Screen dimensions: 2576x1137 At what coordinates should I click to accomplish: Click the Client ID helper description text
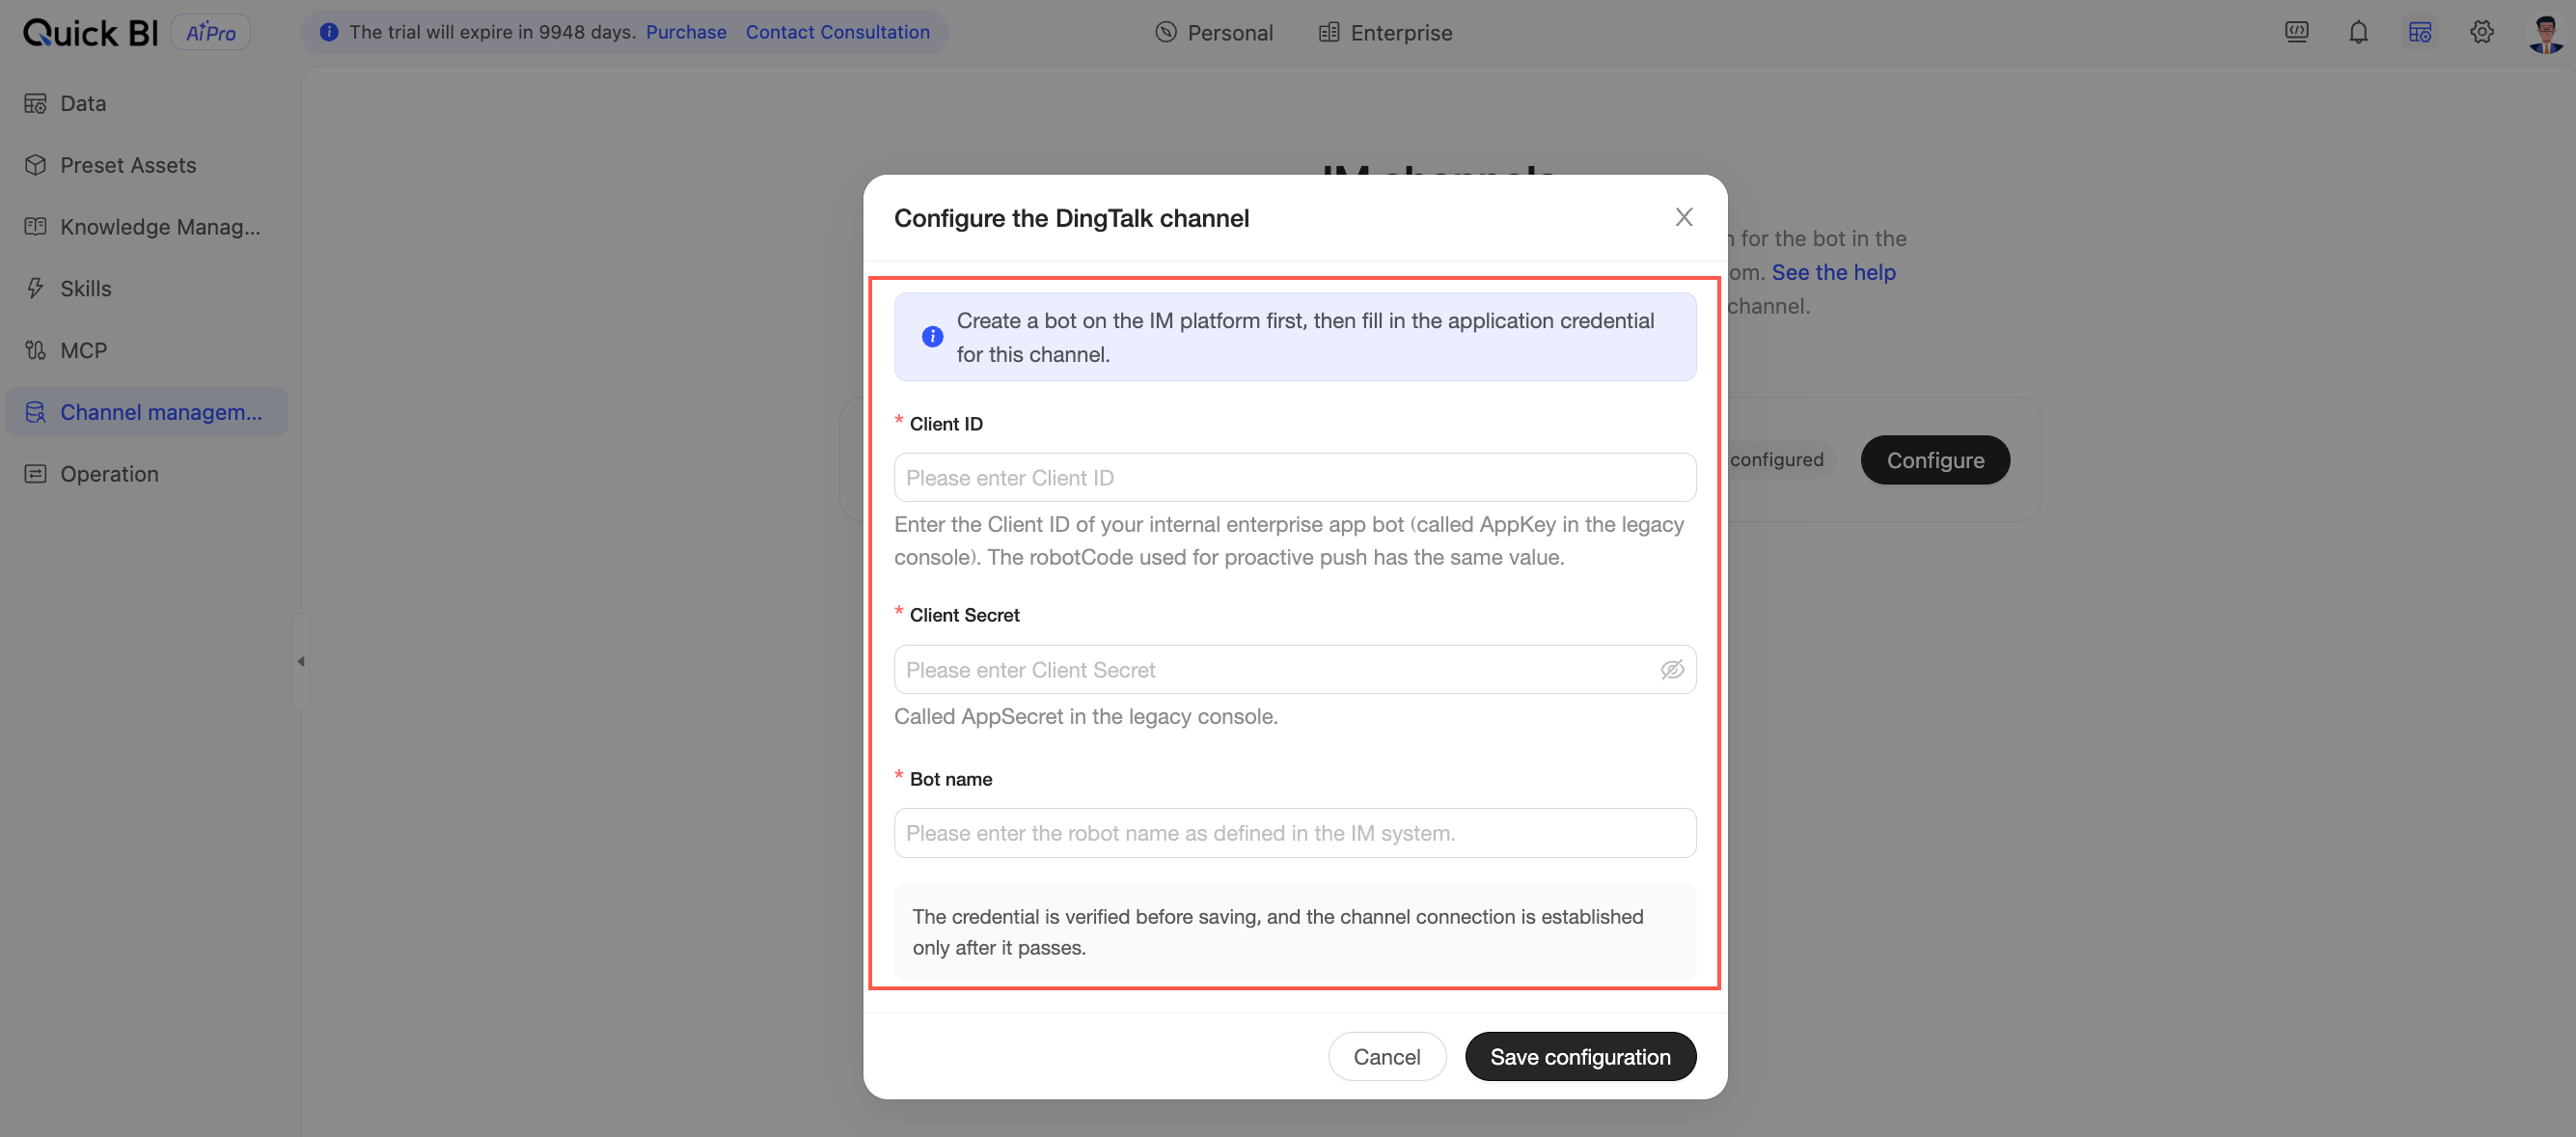1289,541
